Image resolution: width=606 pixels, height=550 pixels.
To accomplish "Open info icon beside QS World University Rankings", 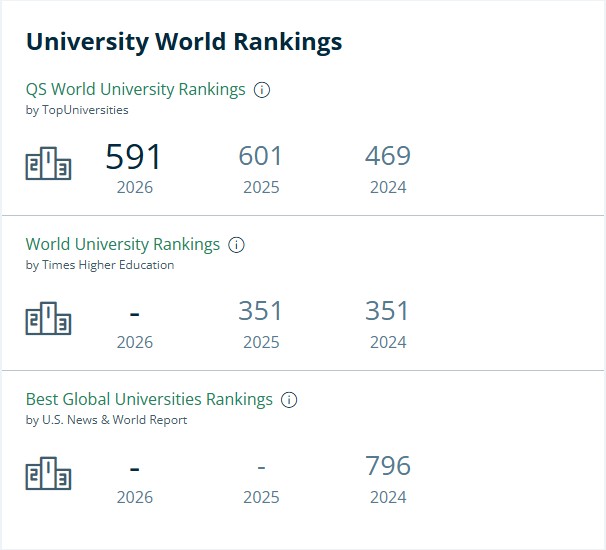I will point(262,90).
